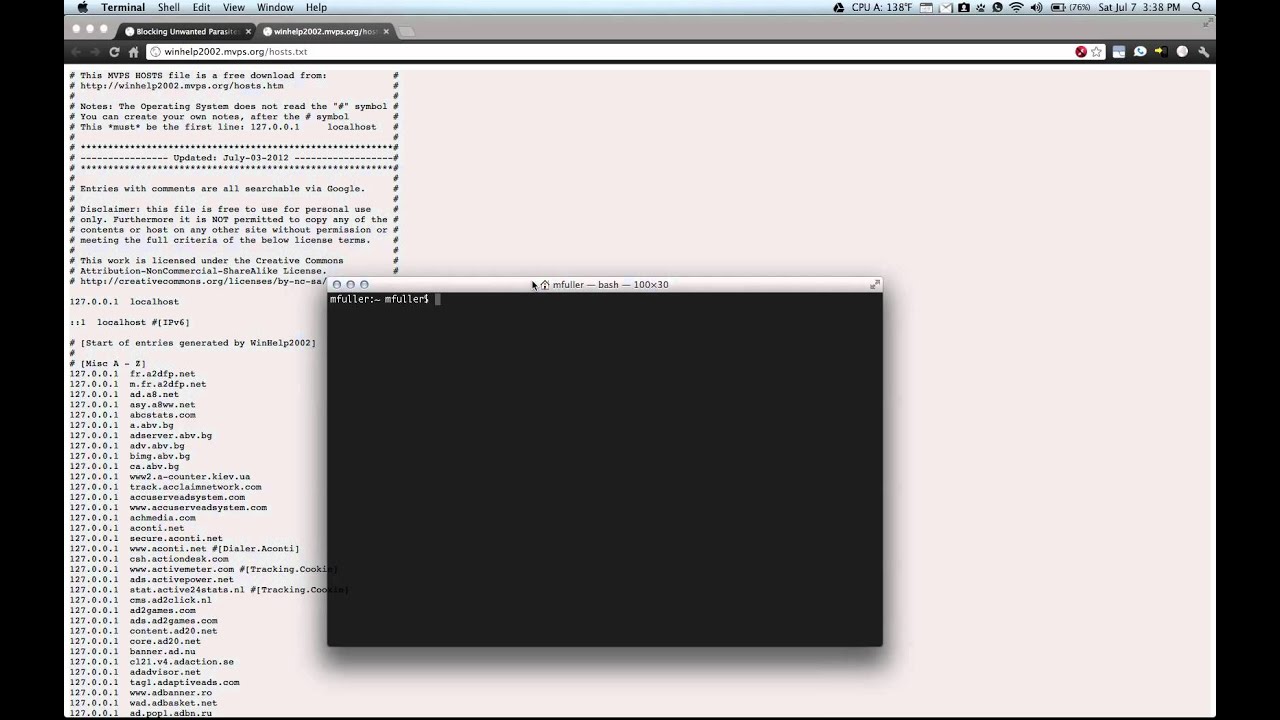1280x720 pixels.
Task: Open the Wi-Fi status menu
Action: tap(1017, 7)
